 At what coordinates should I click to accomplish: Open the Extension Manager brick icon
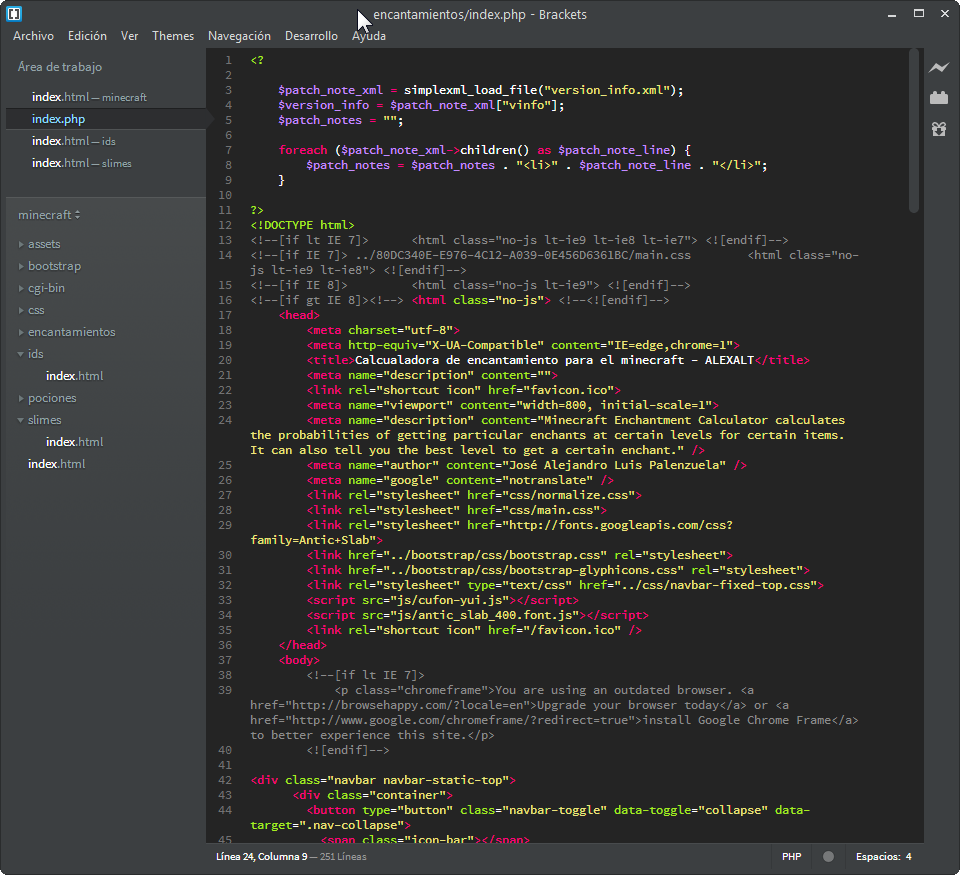coord(939,98)
